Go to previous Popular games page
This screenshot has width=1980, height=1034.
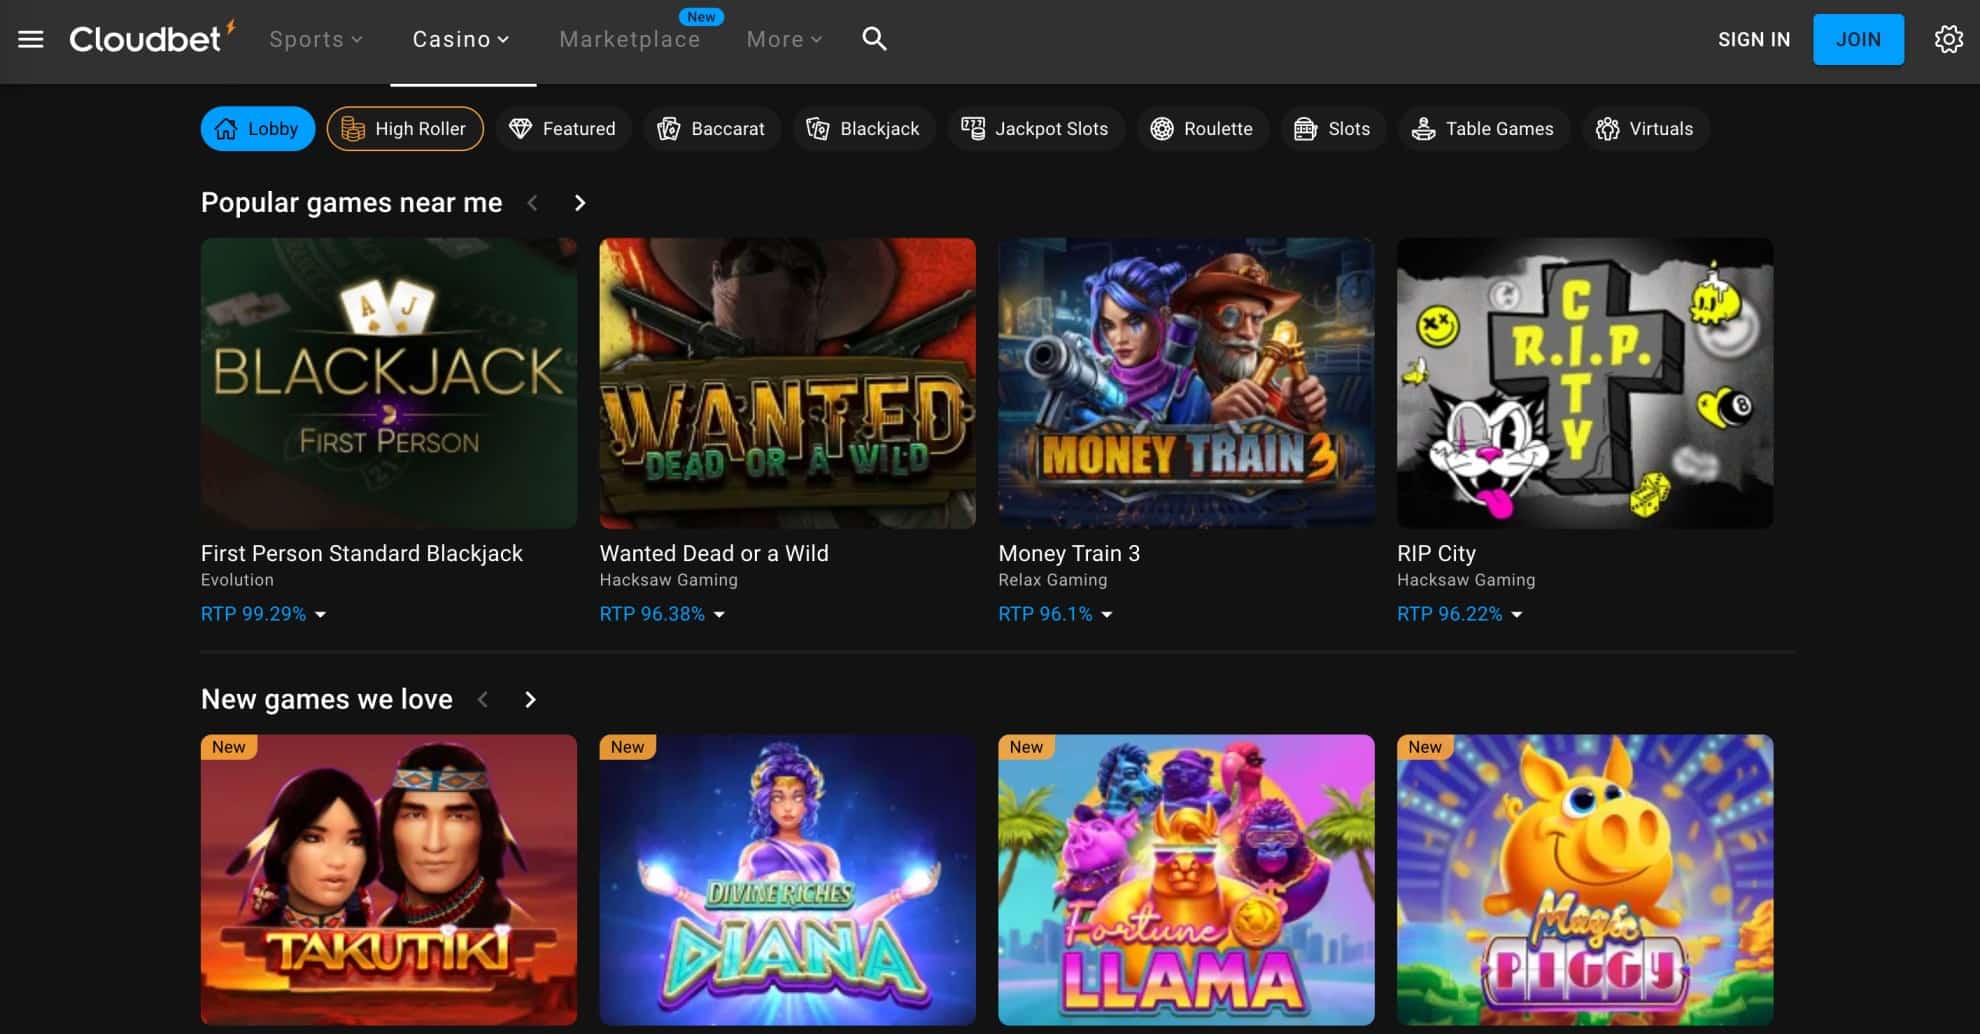(533, 203)
